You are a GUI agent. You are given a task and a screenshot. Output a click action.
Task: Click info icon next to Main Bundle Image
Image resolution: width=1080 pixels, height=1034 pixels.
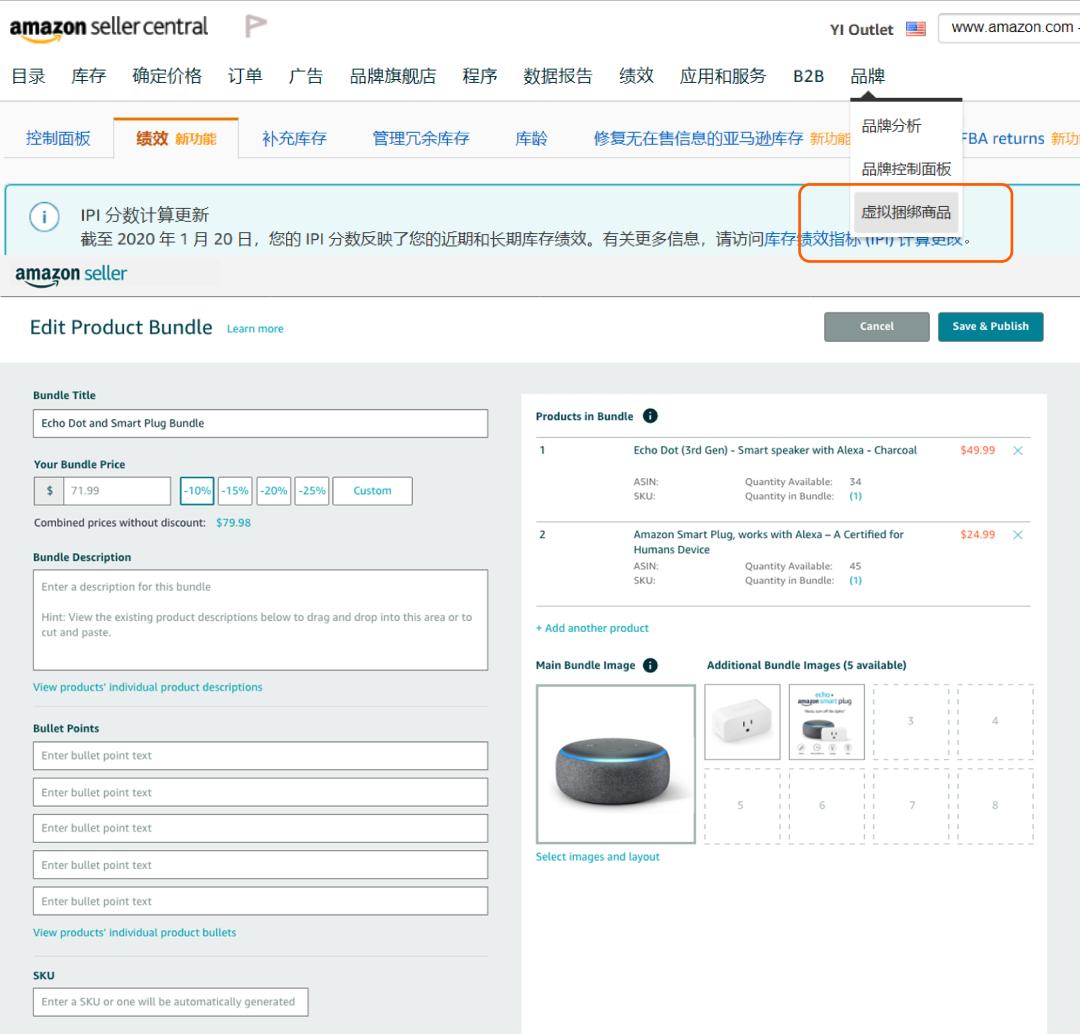[x=650, y=665]
